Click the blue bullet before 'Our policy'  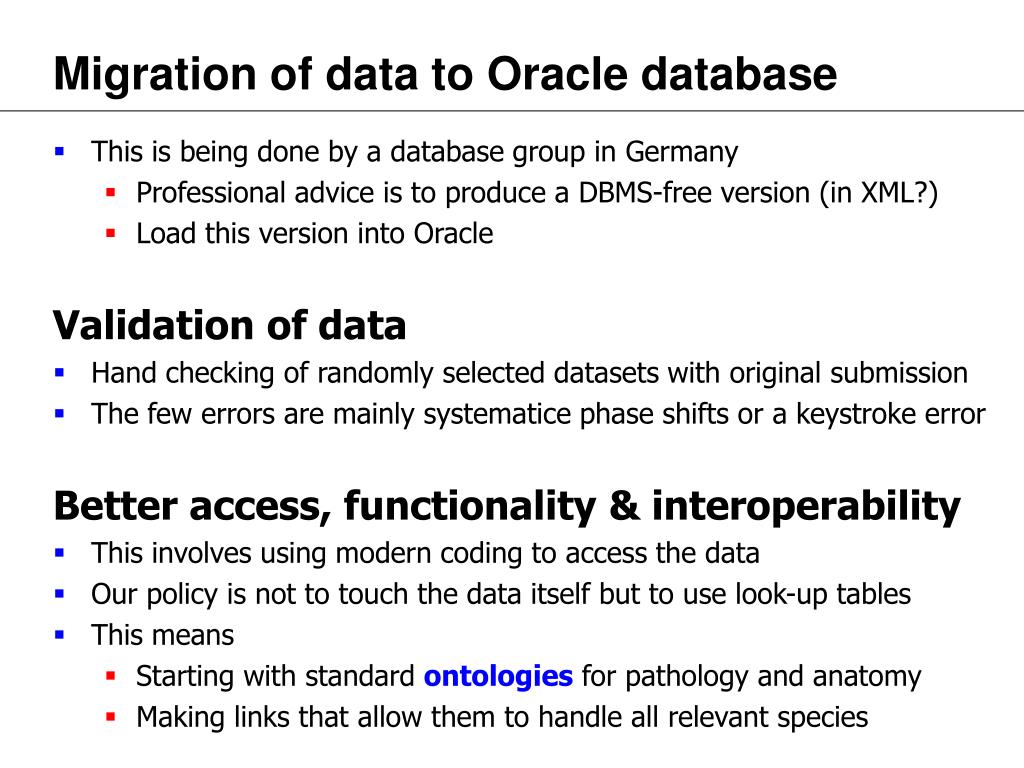(x=60, y=594)
